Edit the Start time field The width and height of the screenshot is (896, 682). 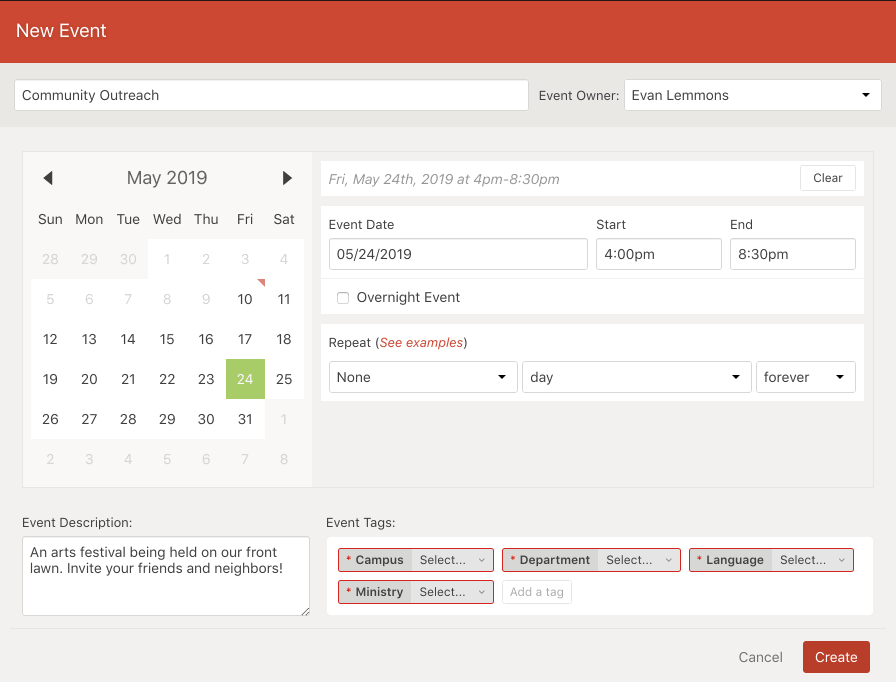[x=658, y=254]
